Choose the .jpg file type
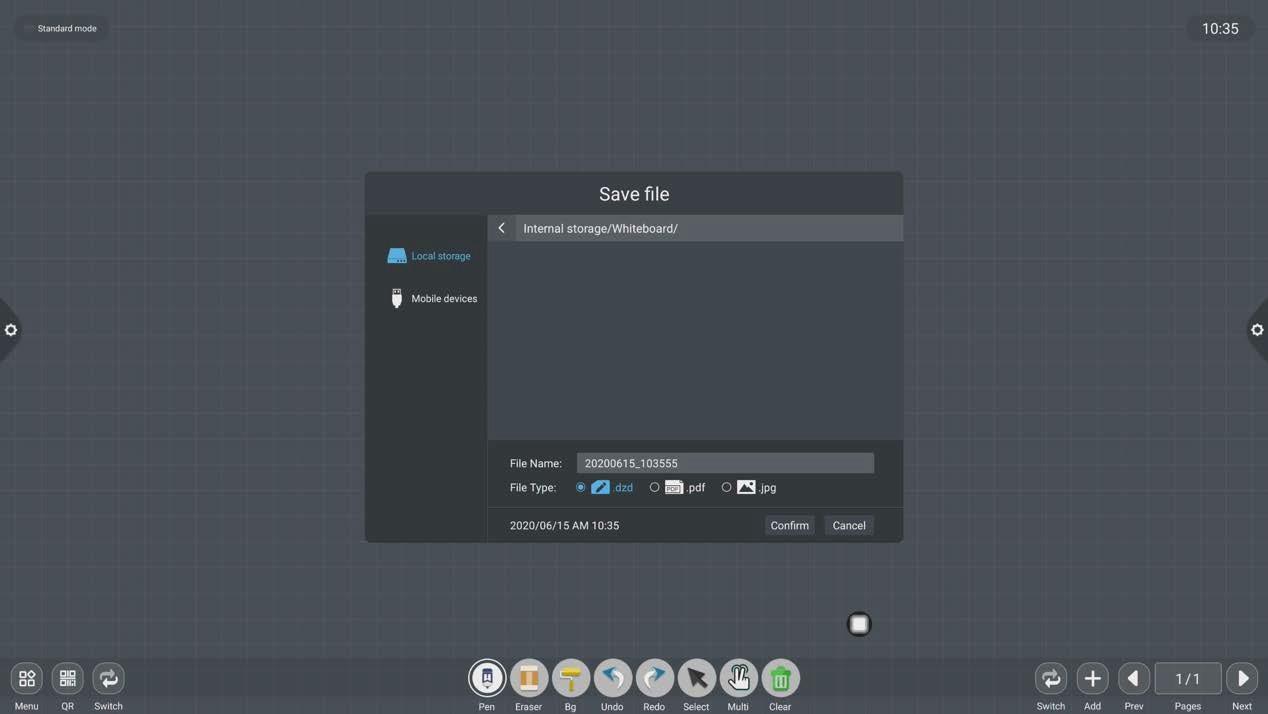This screenshot has height=714, width=1268. point(727,488)
